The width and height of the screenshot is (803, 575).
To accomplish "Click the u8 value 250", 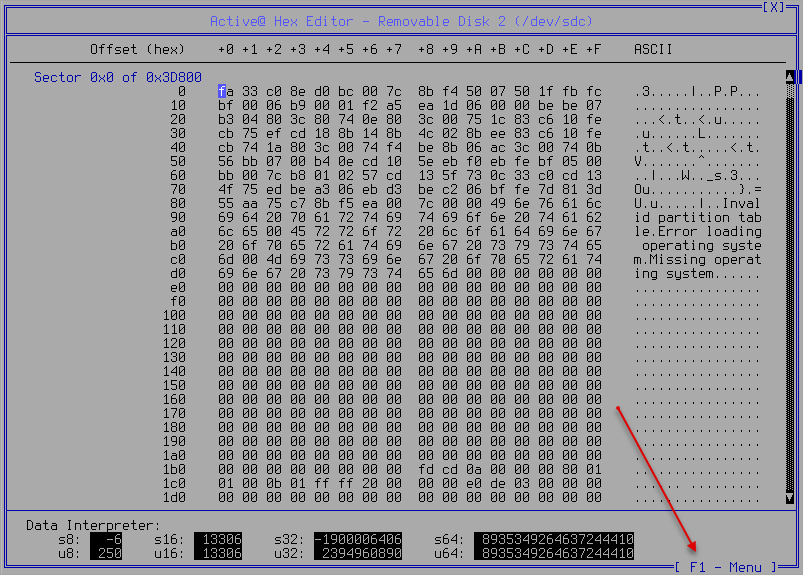I will (105, 553).
